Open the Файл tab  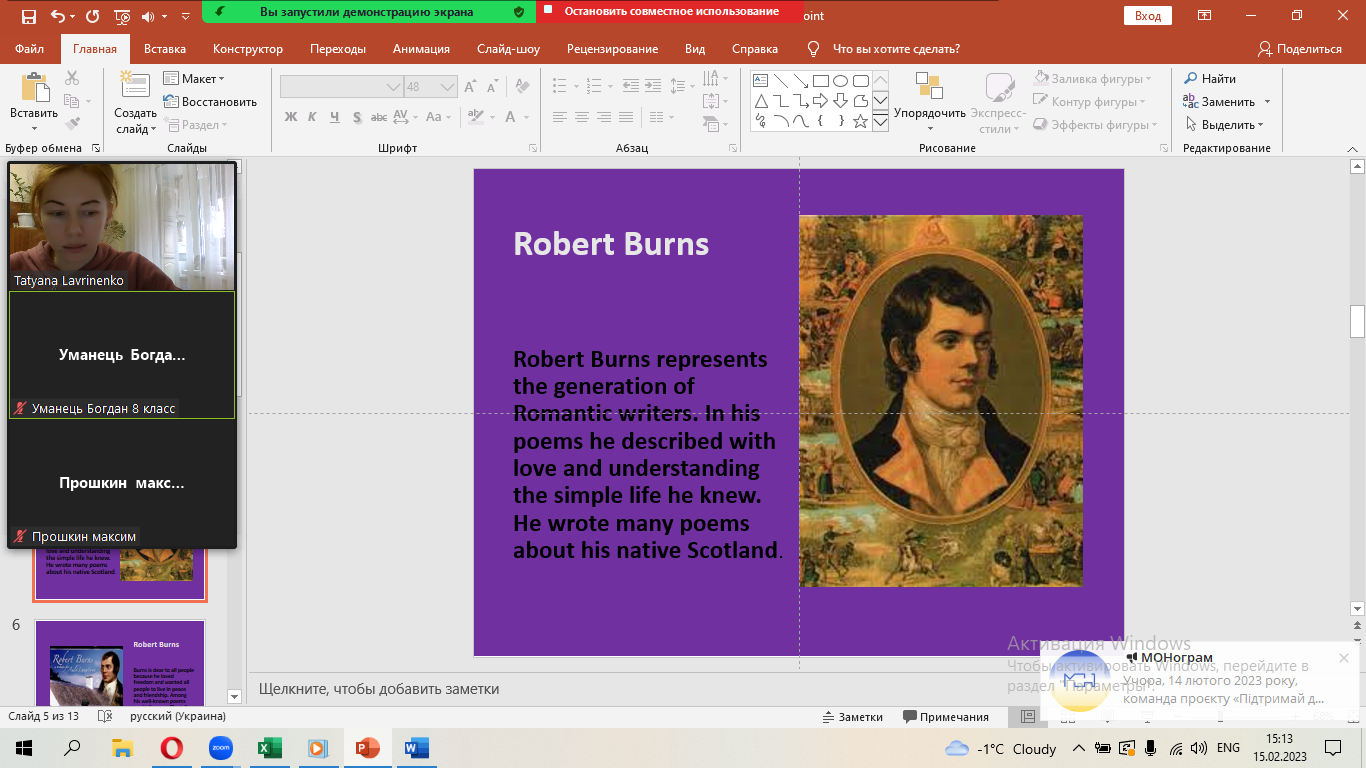[x=29, y=49]
